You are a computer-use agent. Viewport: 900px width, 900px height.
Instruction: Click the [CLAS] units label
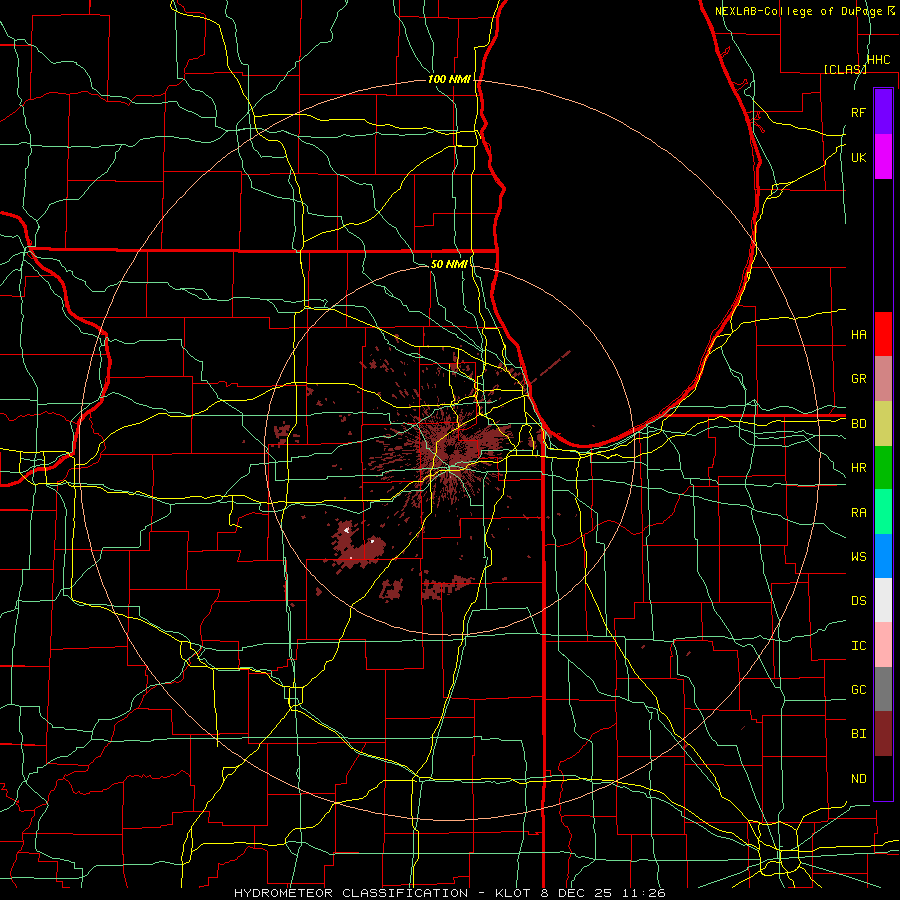(x=845, y=69)
